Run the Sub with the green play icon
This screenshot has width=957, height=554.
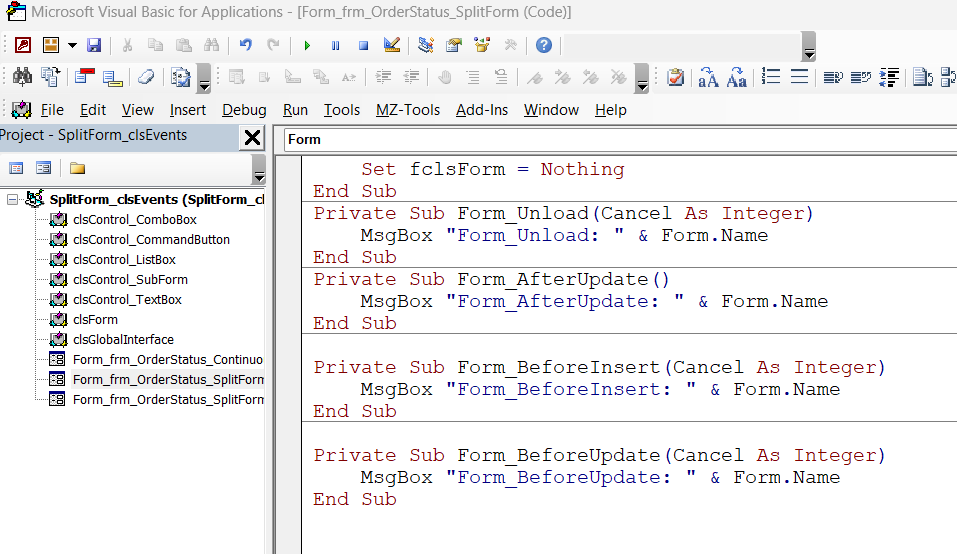click(307, 46)
